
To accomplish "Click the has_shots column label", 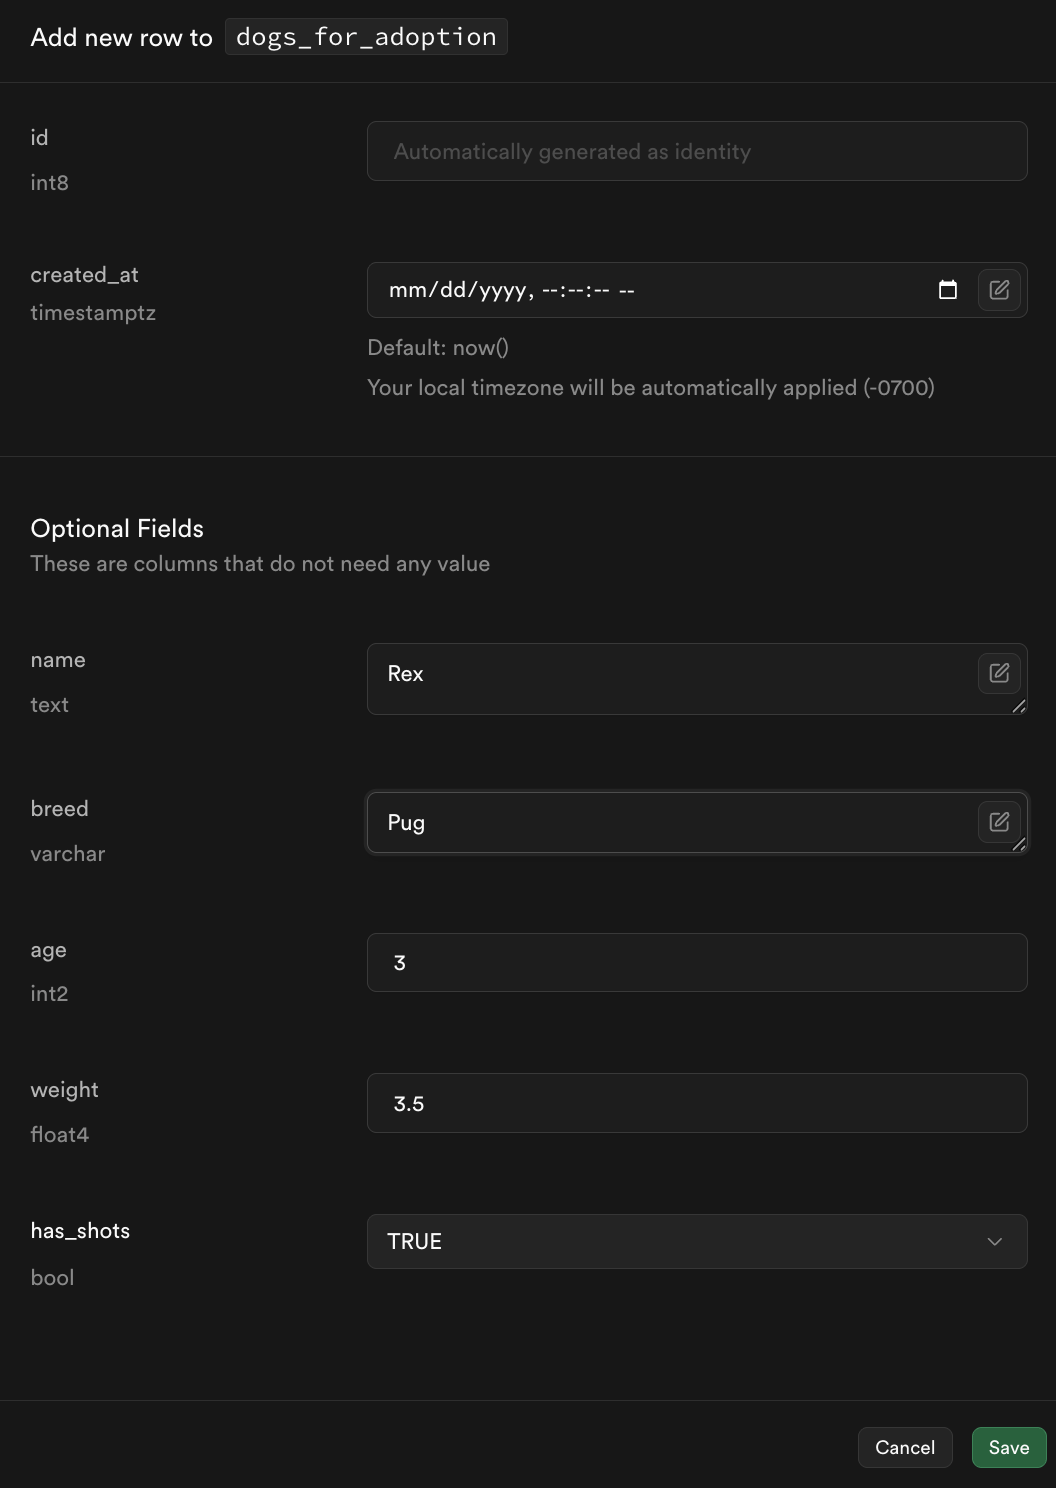I will (80, 1230).
